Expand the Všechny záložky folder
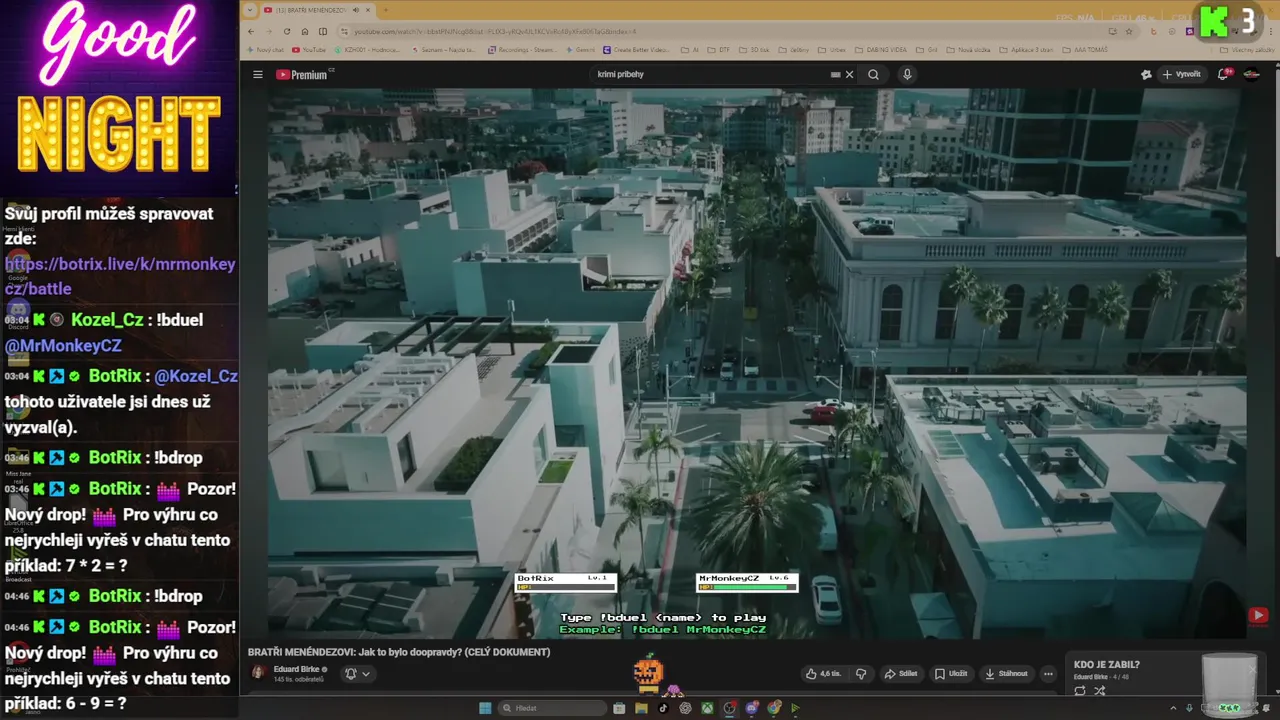The width and height of the screenshot is (1280, 720). point(1248,49)
